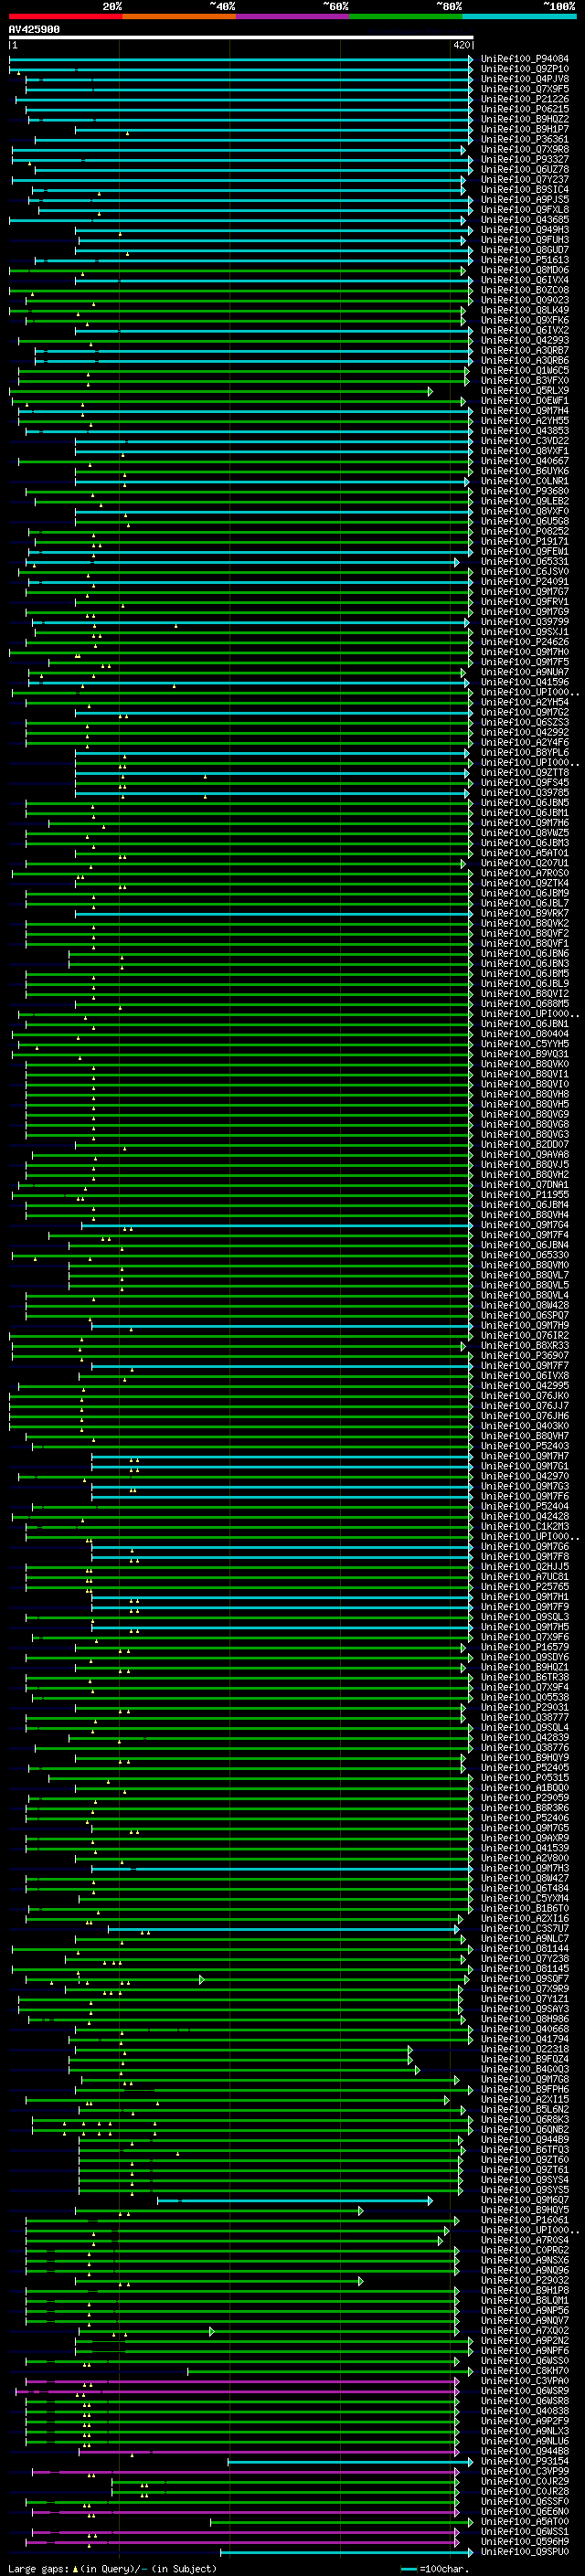Click UniRef100_Q9M7H4 label
Viewport: 585px width, 2576px height.
pos(524,411)
